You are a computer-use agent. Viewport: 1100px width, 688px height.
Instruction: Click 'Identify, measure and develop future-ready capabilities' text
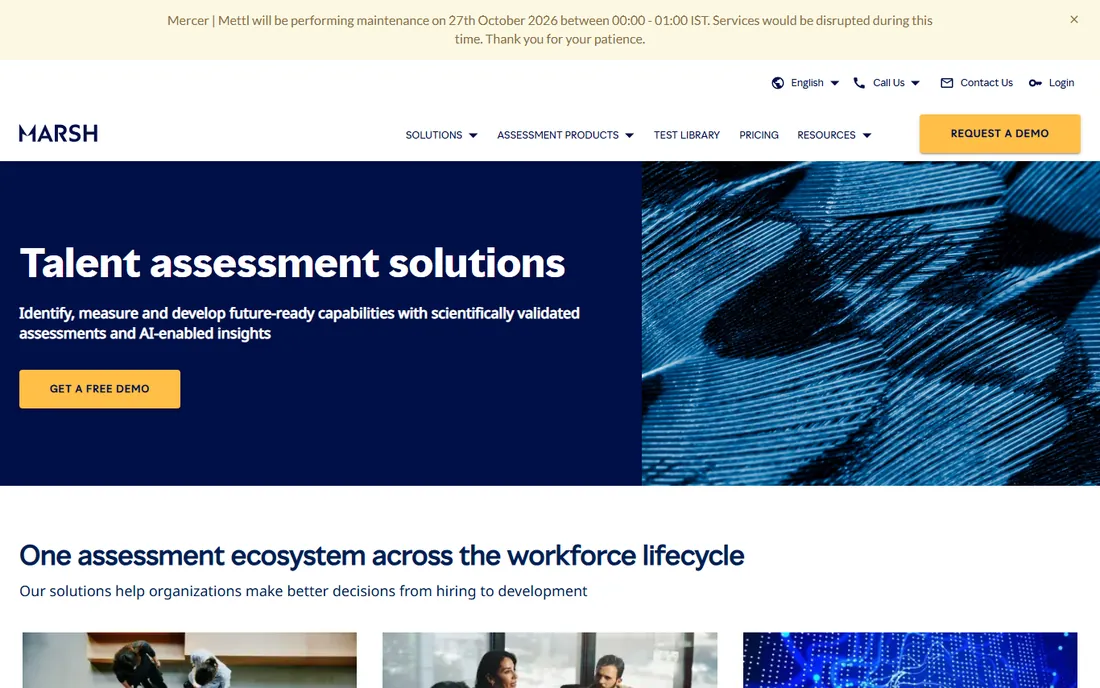pyautogui.click(x=299, y=323)
